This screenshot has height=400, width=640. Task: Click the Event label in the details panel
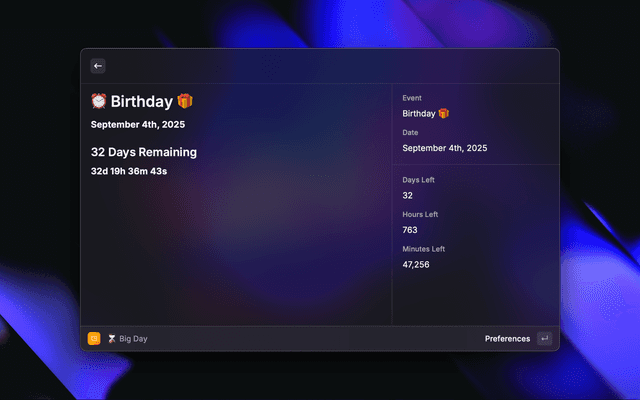click(412, 98)
